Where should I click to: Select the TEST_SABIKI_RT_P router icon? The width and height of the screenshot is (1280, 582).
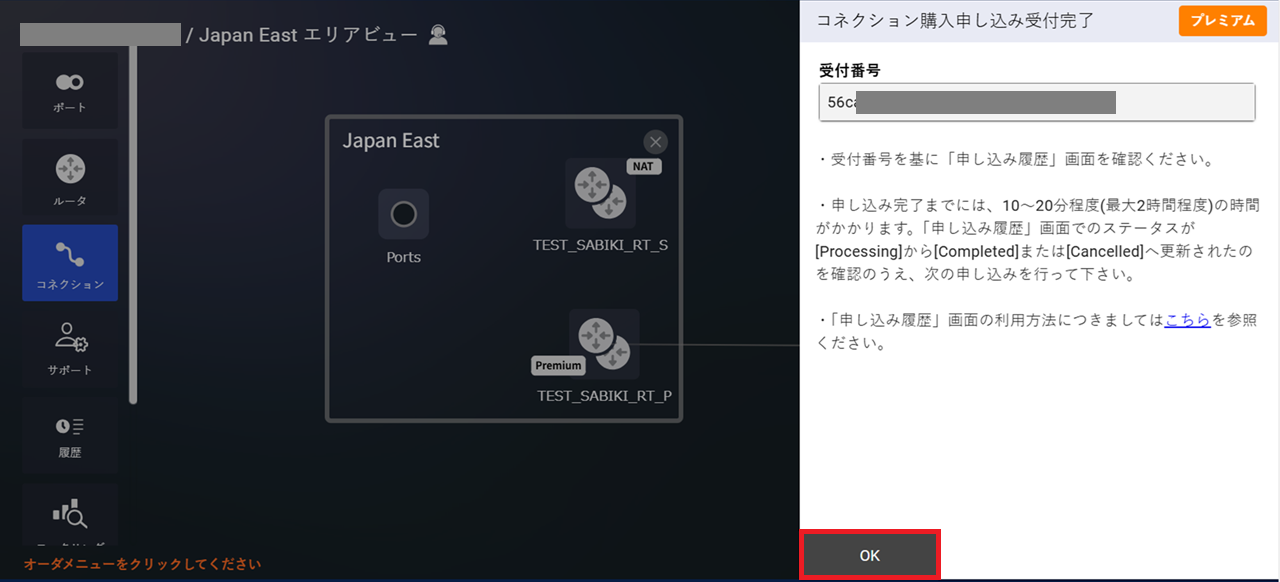coord(604,343)
